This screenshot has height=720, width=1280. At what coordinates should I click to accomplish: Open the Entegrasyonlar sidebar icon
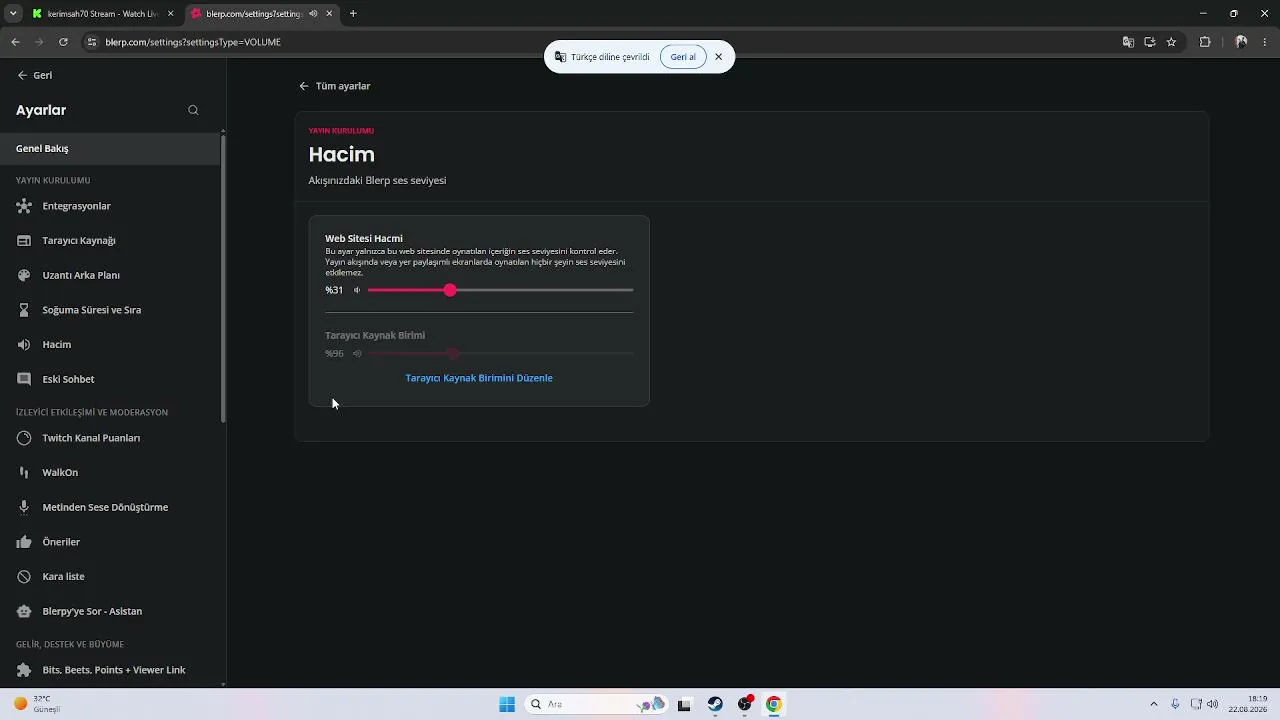pos(24,206)
